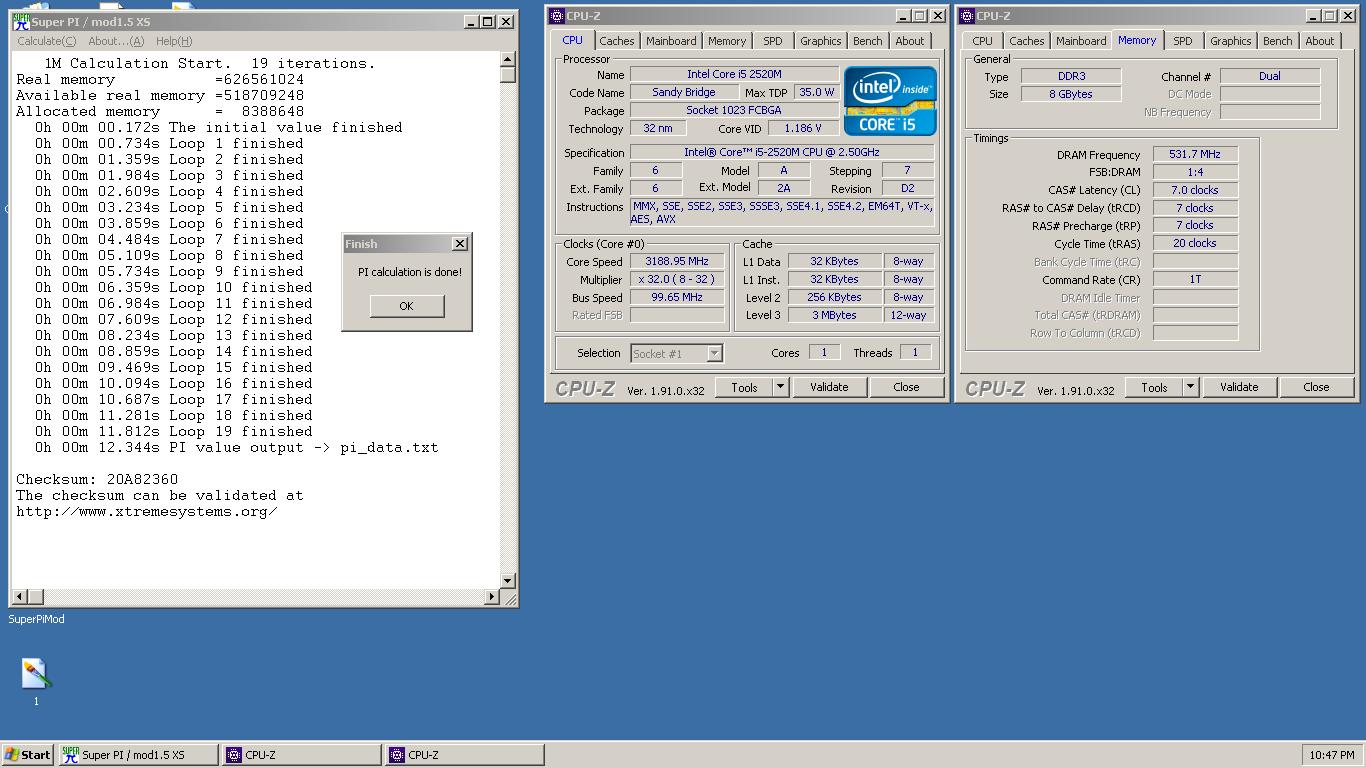The image size is (1366, 768).
Task: Open the Windows Start button
Action: coord(28,755)
